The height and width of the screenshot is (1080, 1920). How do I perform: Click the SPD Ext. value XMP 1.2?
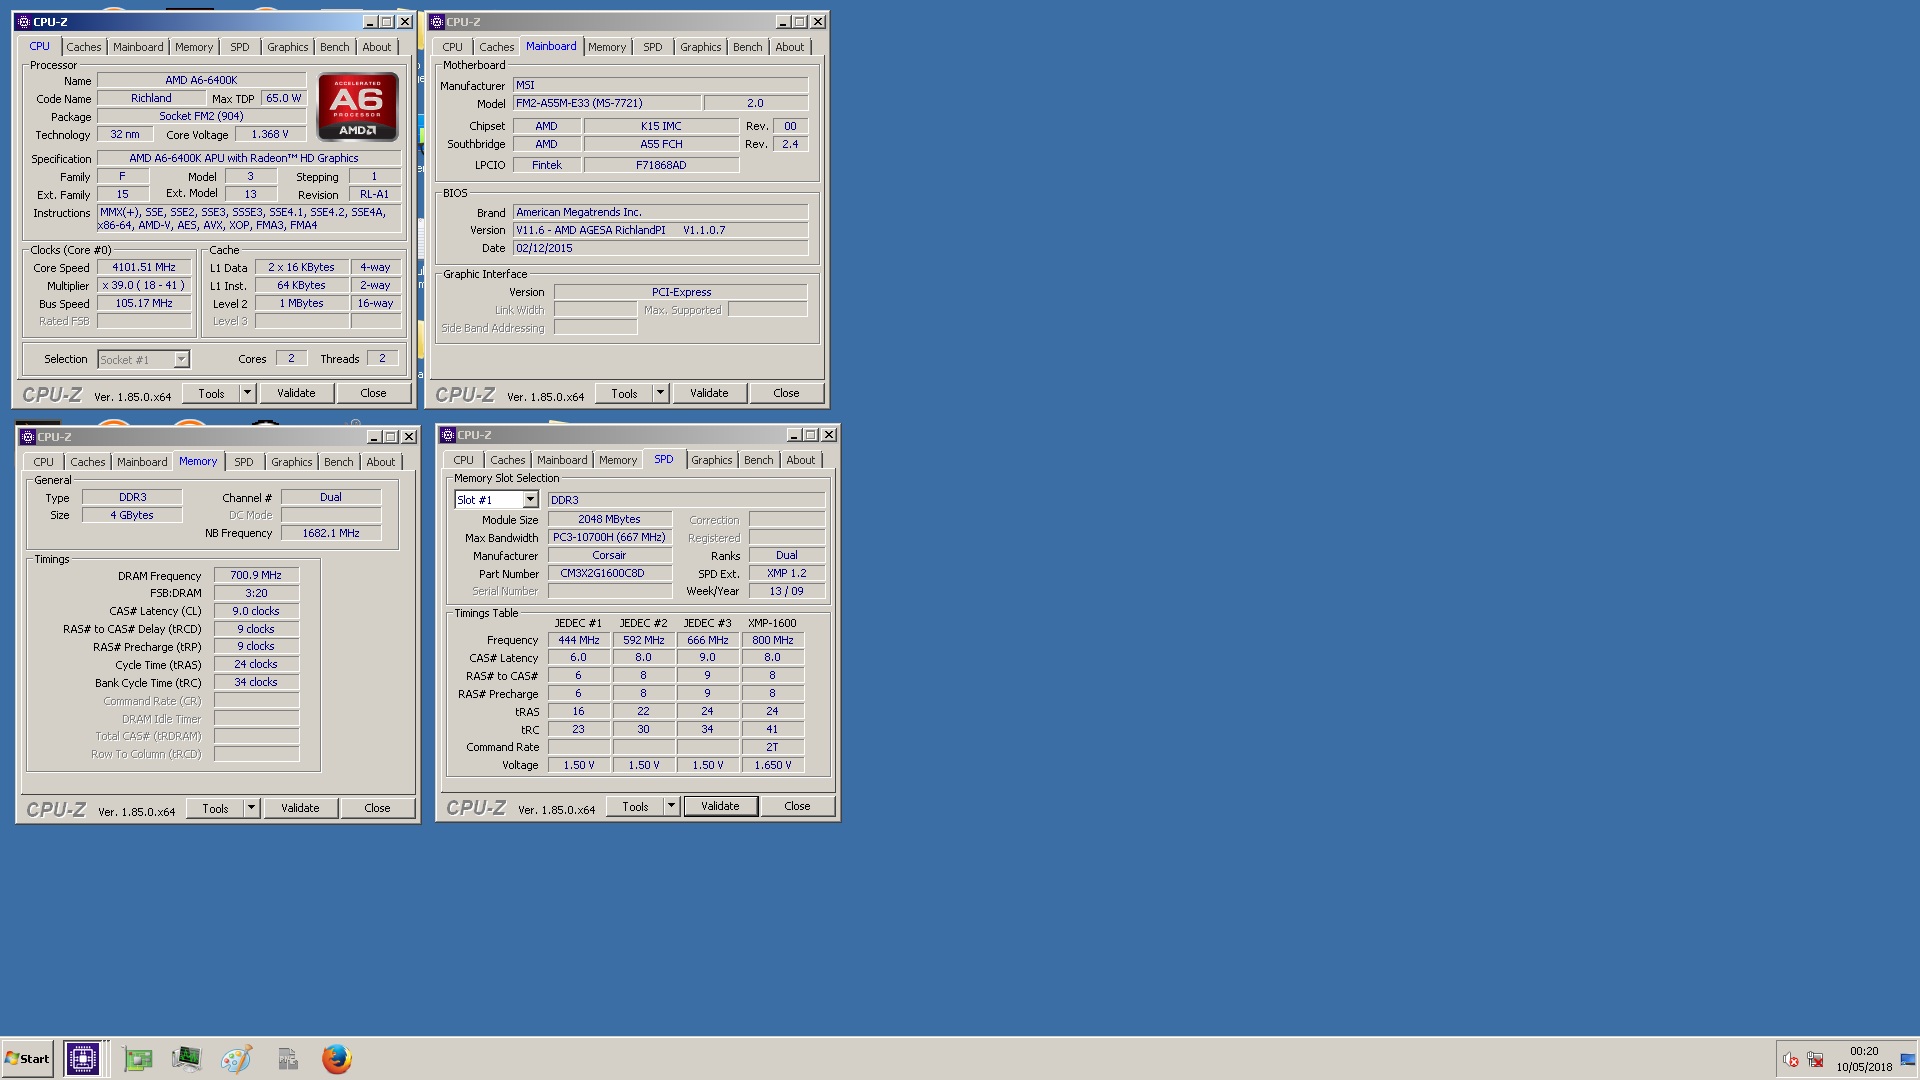(x=787, y=573)
